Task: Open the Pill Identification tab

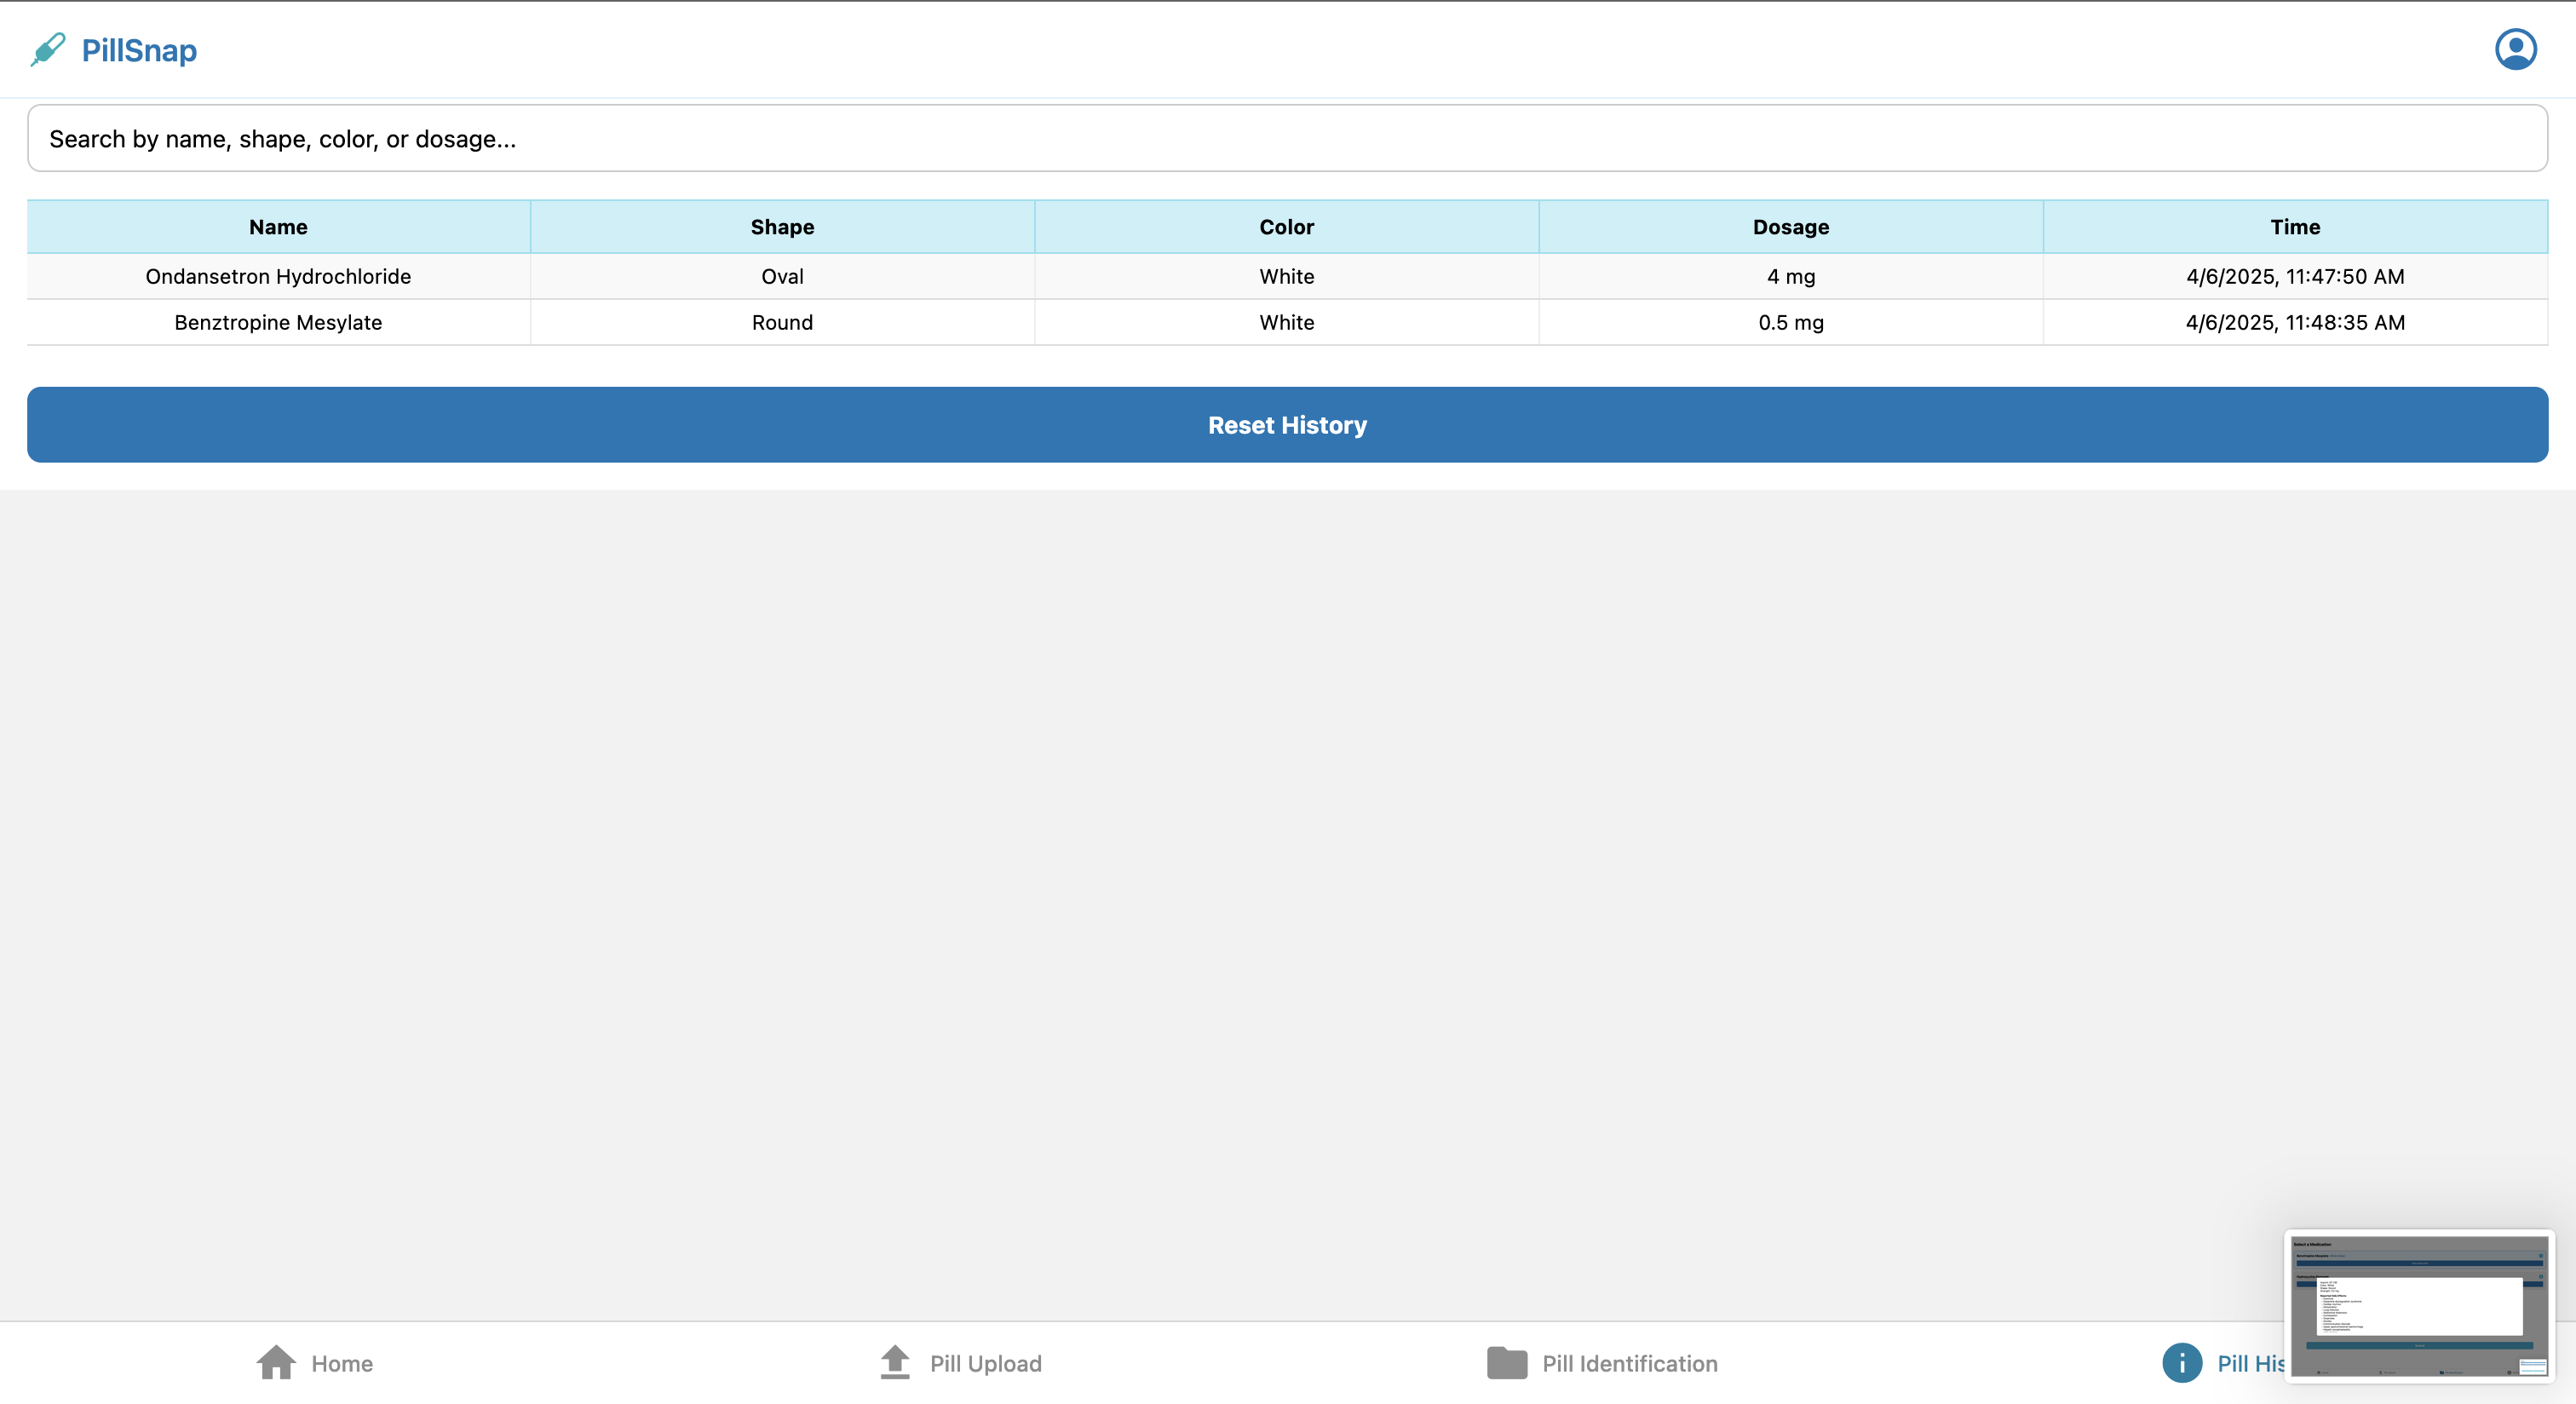Action: click(x=1629, y=1363)
